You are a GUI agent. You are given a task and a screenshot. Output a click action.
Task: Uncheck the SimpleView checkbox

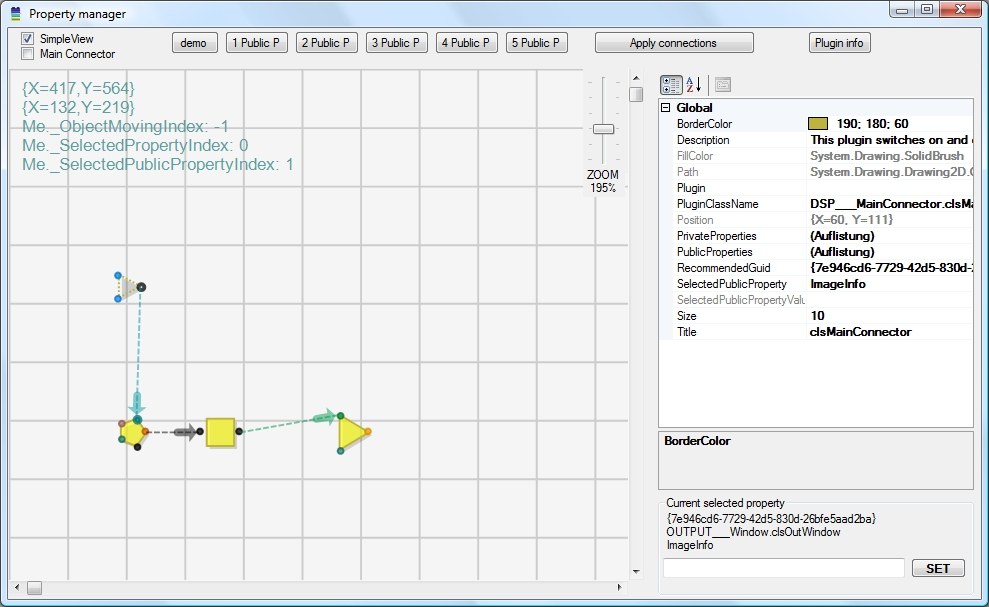click(28, 38)
